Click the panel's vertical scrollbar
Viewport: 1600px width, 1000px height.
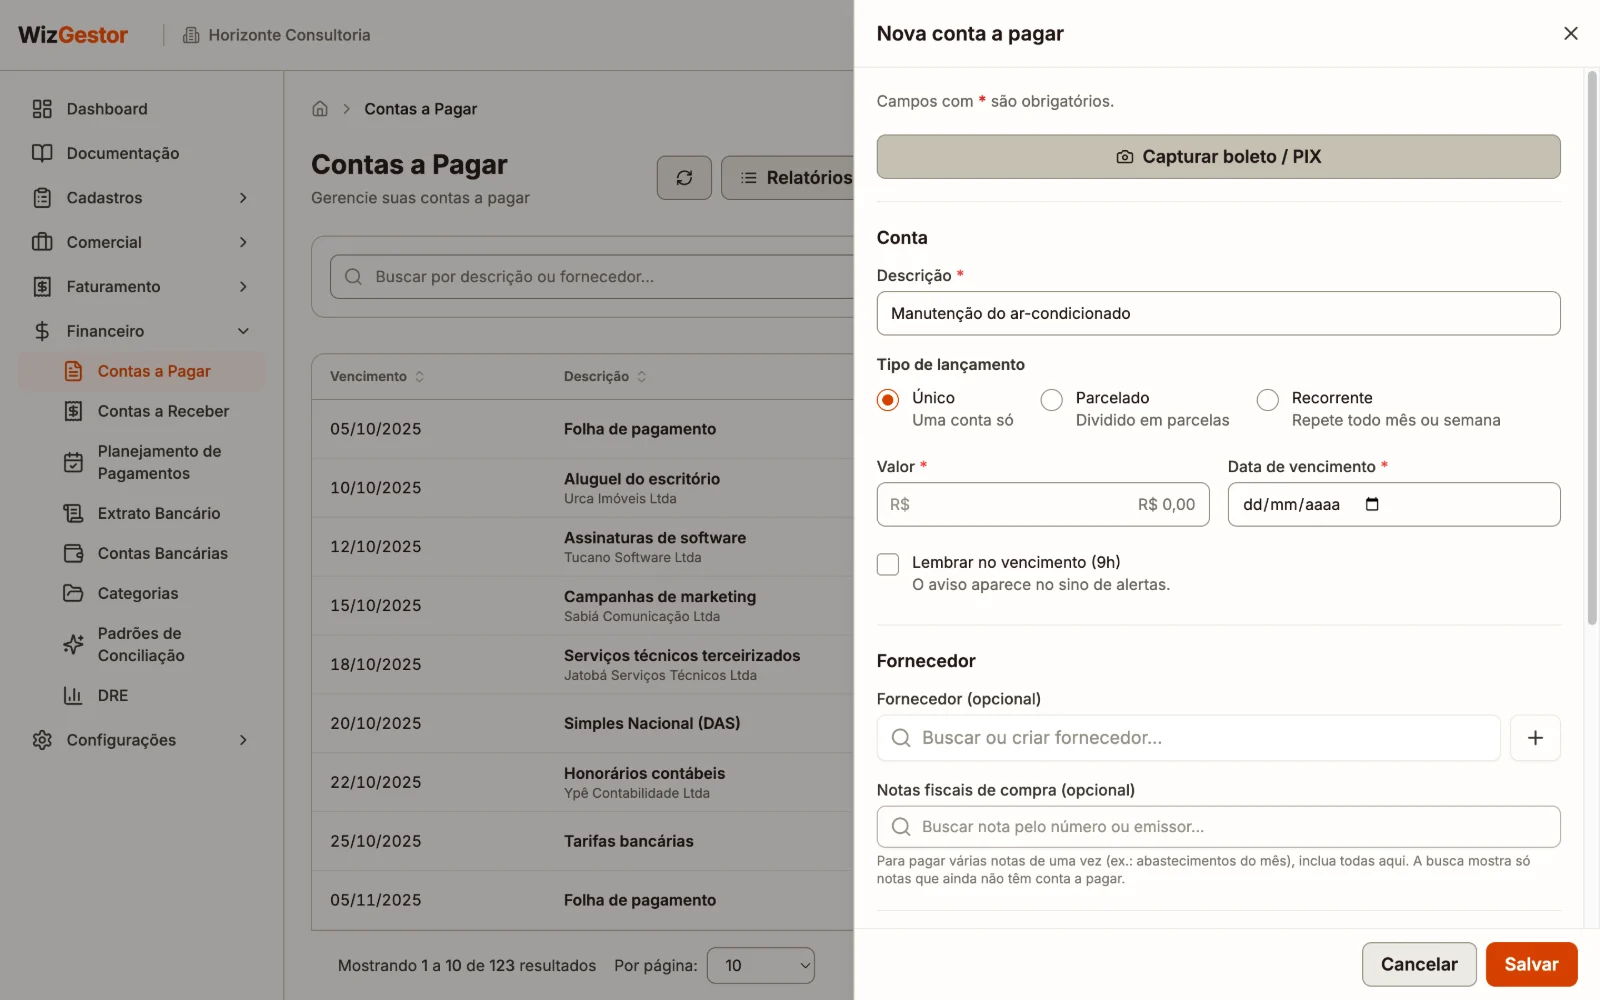pyautogui.click(x=1592, y=348)
